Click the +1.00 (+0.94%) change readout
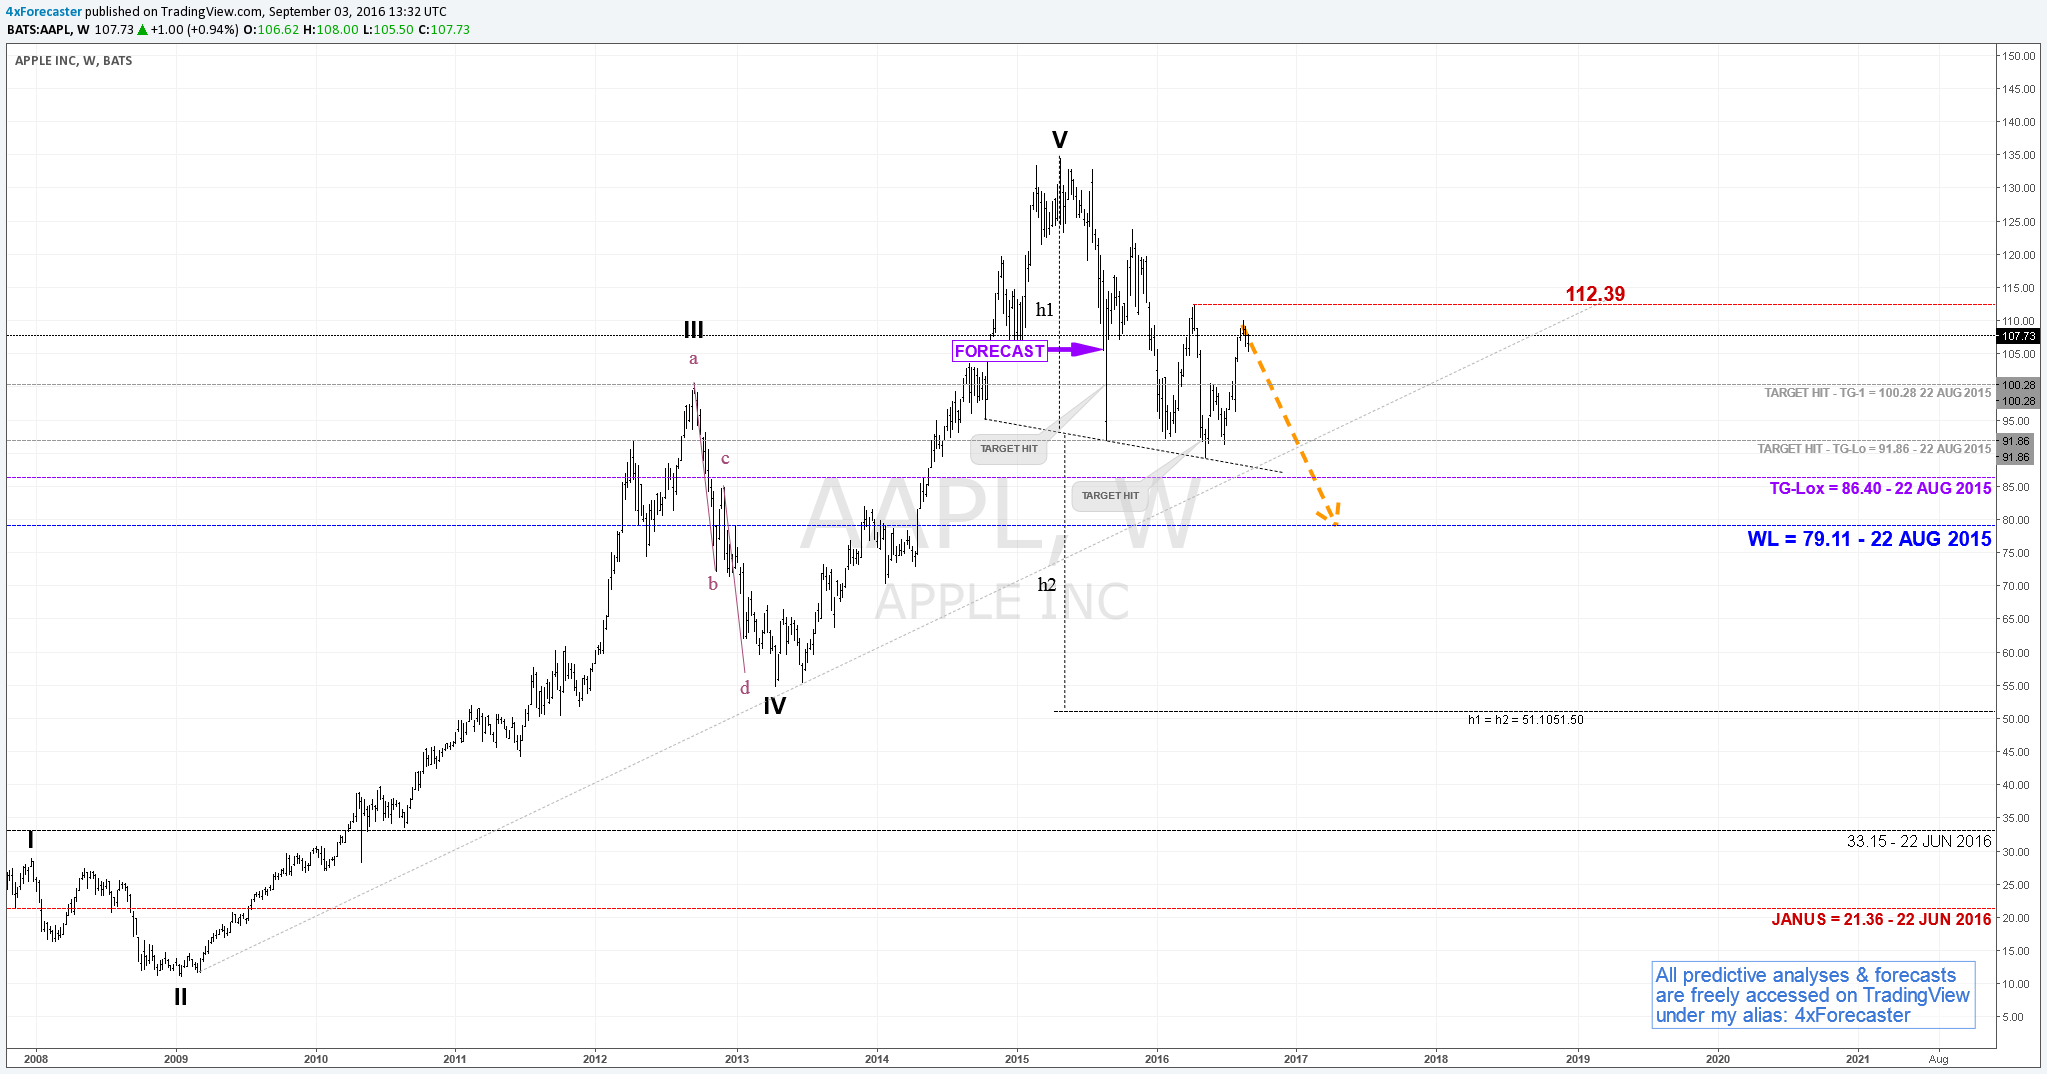Viewport: 2047px width, 1074px height. click(x=194, y=30)
